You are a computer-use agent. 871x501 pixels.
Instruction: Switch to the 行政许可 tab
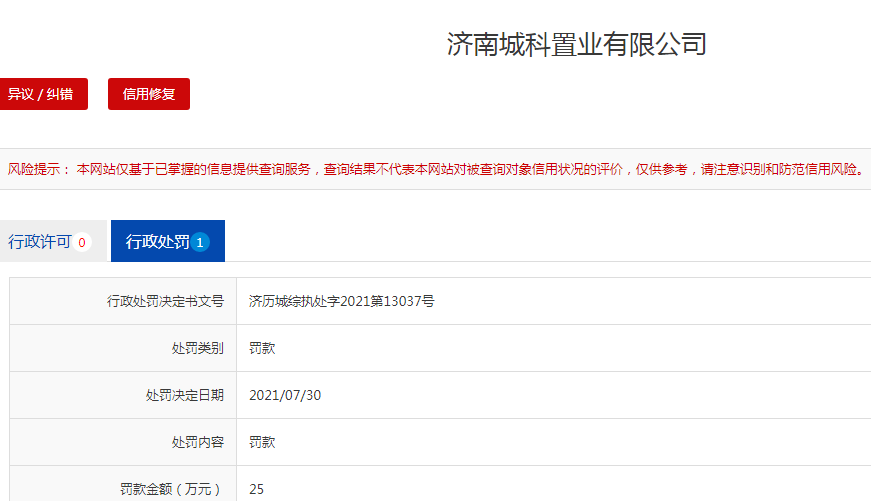[53, 241]
